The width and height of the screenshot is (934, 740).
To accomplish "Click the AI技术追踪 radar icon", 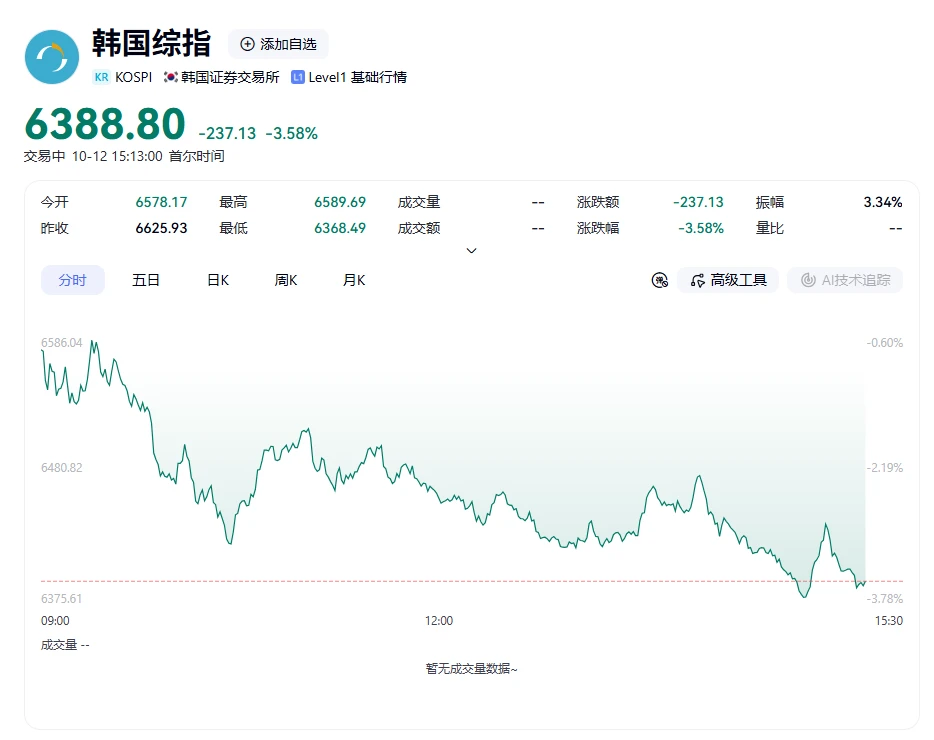I will (x=808, y=280).
